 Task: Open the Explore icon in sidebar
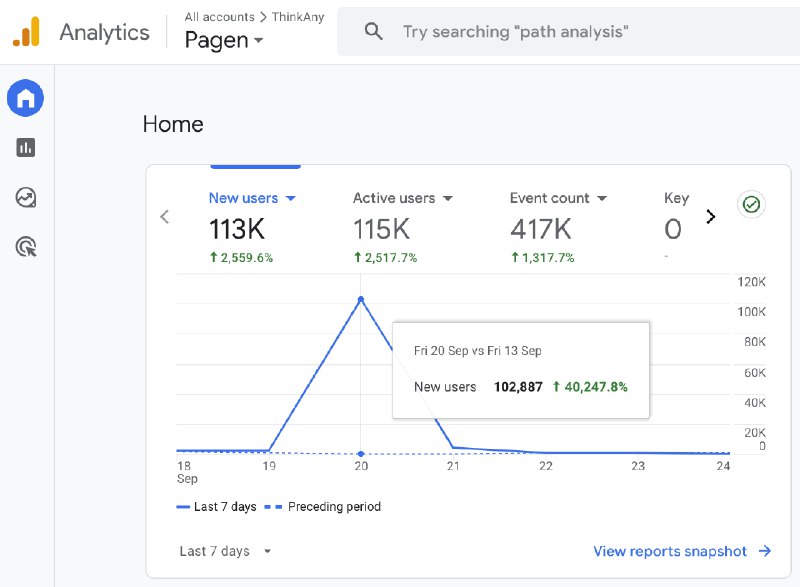coord(26,197)
